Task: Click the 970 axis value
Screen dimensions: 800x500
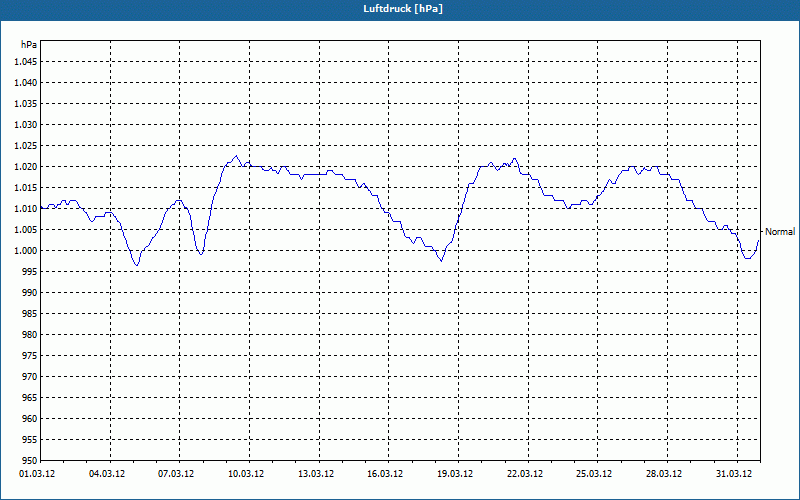Action: 30,377
